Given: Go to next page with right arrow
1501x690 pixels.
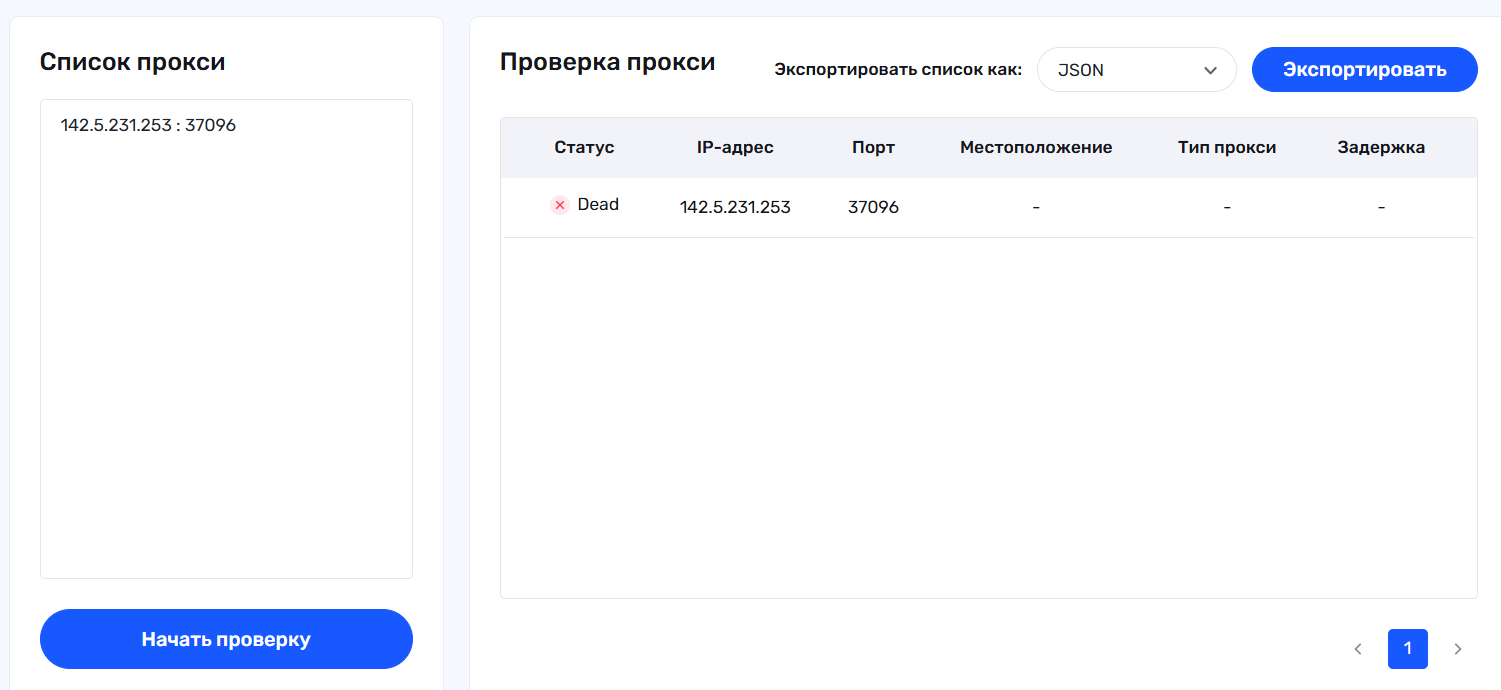Looking at the screenshot, I should [x=1457, y=649].
